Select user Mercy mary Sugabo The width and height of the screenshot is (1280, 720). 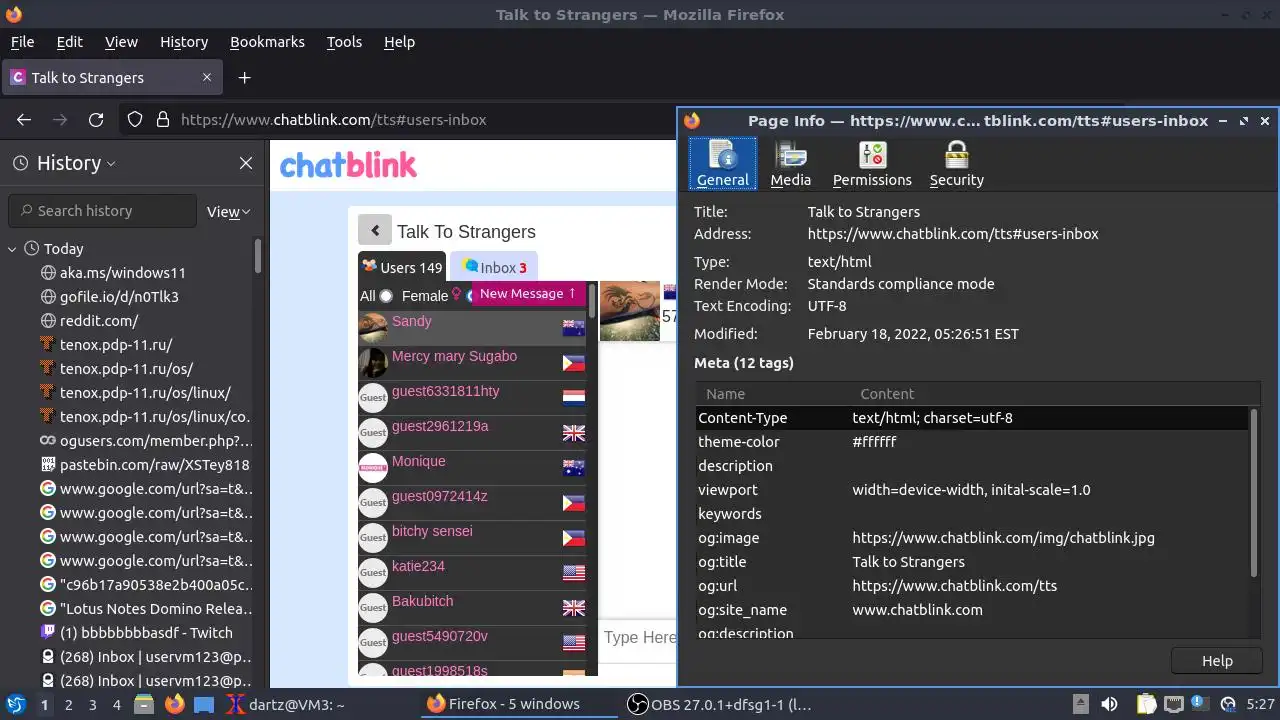(x=472, y=363)
